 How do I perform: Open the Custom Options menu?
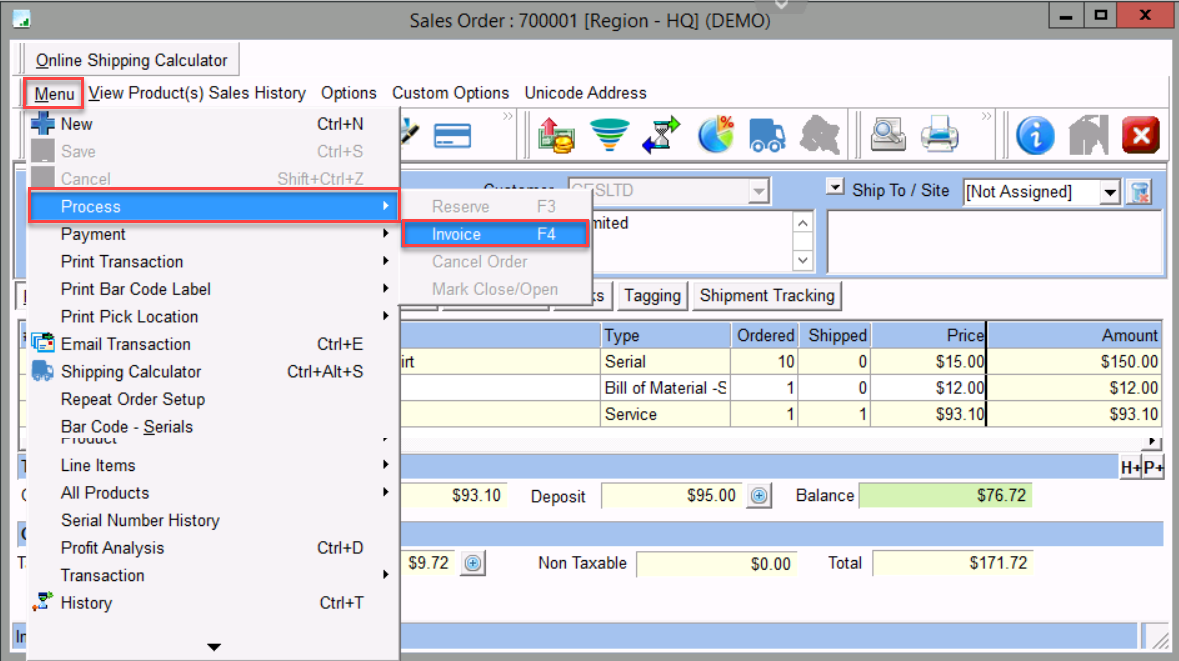450,93
